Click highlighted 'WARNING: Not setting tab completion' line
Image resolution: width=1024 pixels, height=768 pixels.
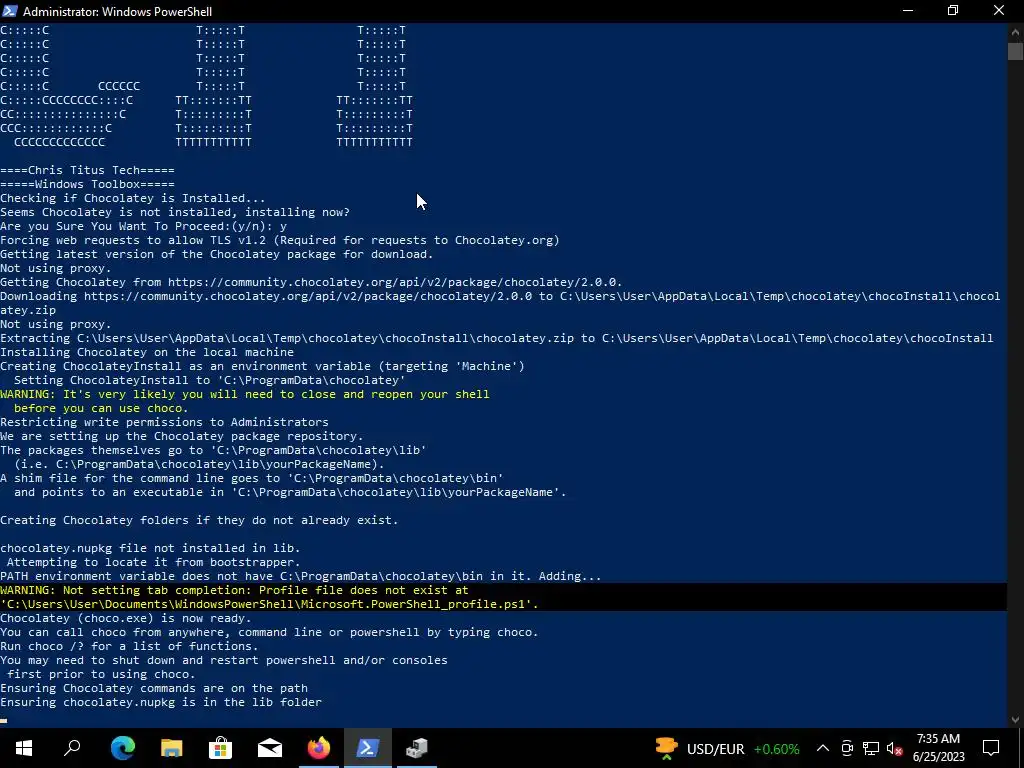(x=234, y=590)
